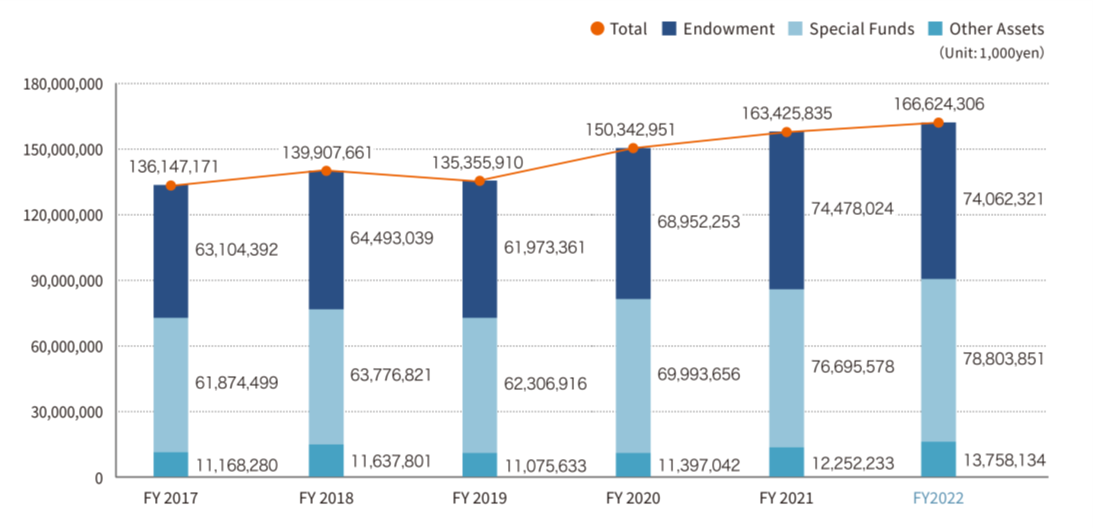
Task: Click the FY 2017 axis label
Action: [171, 499]
